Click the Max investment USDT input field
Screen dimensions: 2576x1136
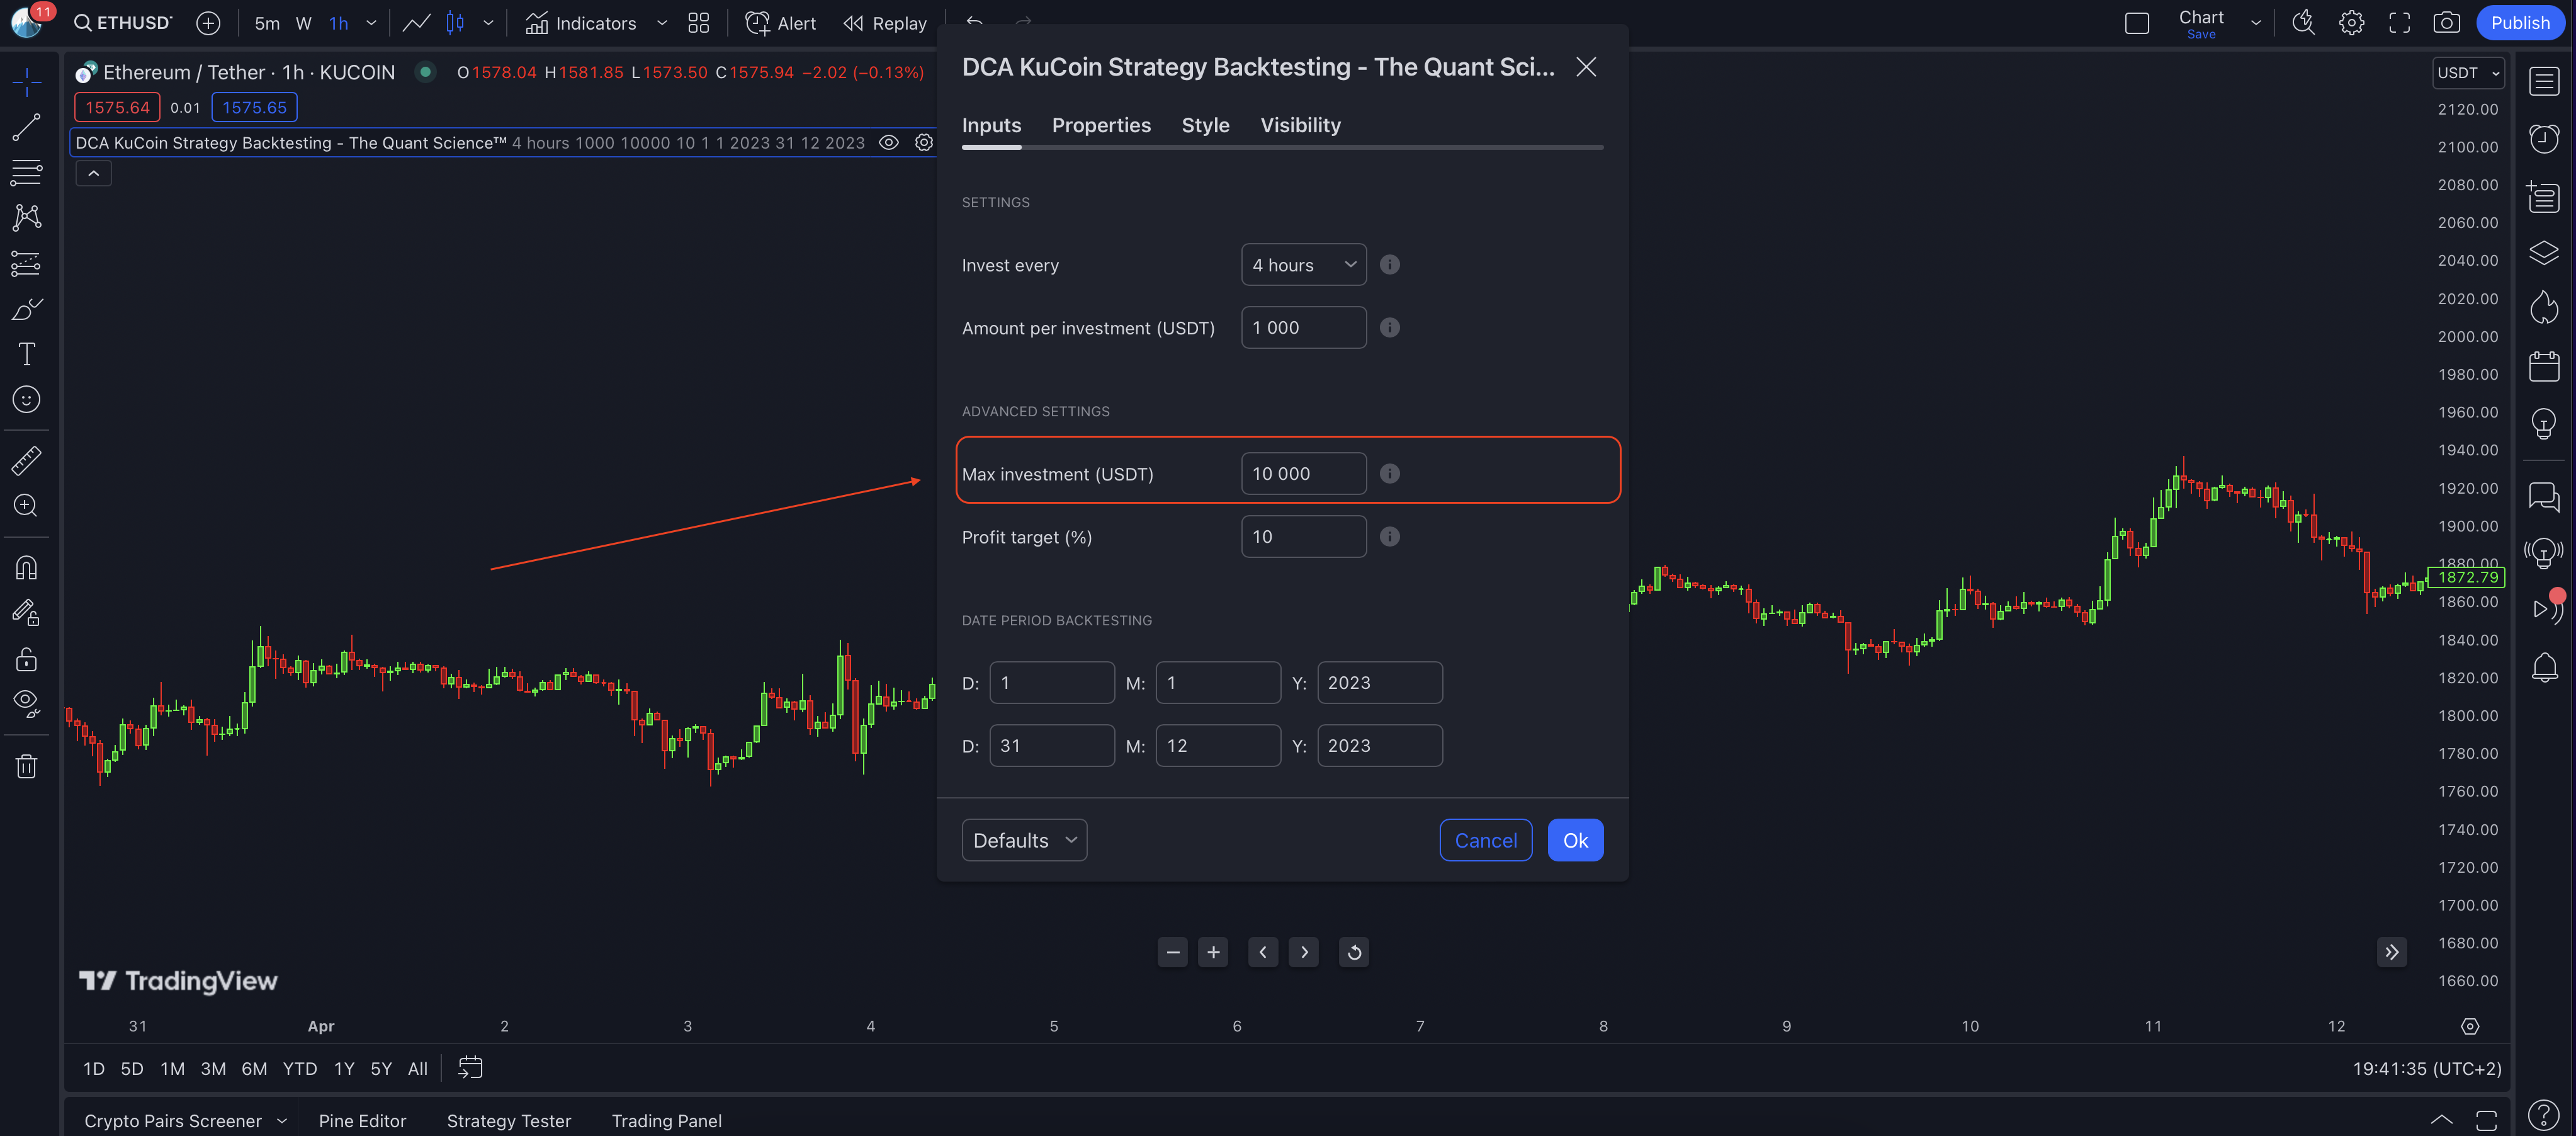tap(1303, 473)
